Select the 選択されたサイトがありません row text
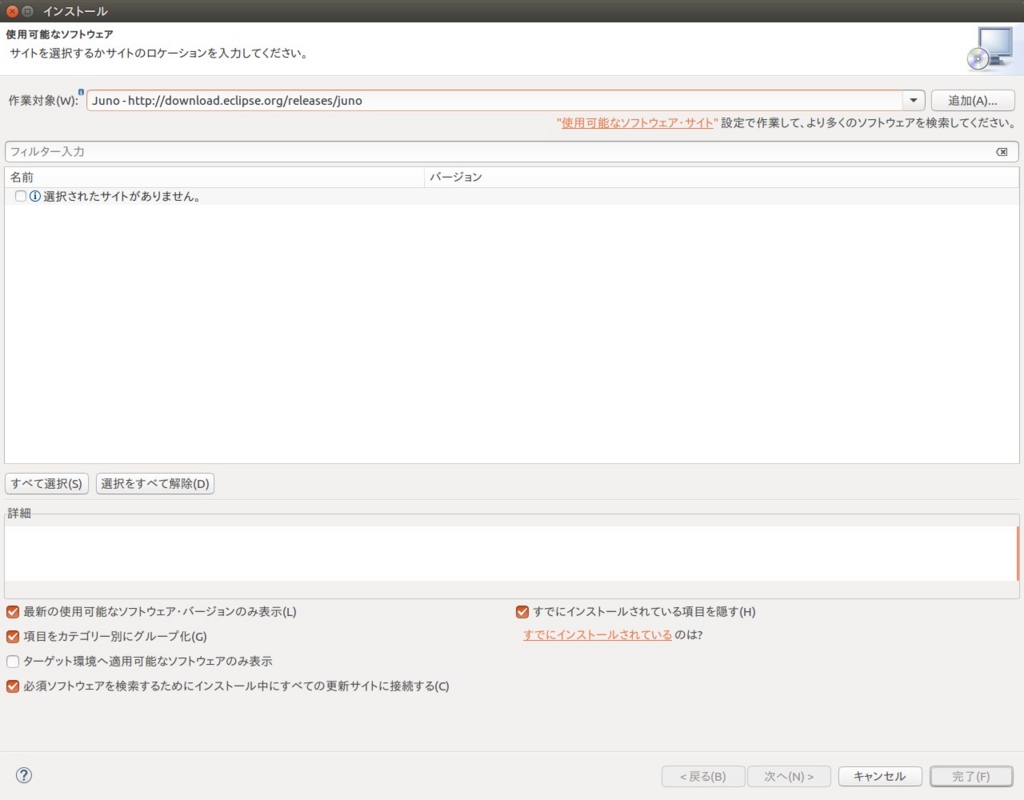This screenshot has width=1024, height=800. coord(121,197)
